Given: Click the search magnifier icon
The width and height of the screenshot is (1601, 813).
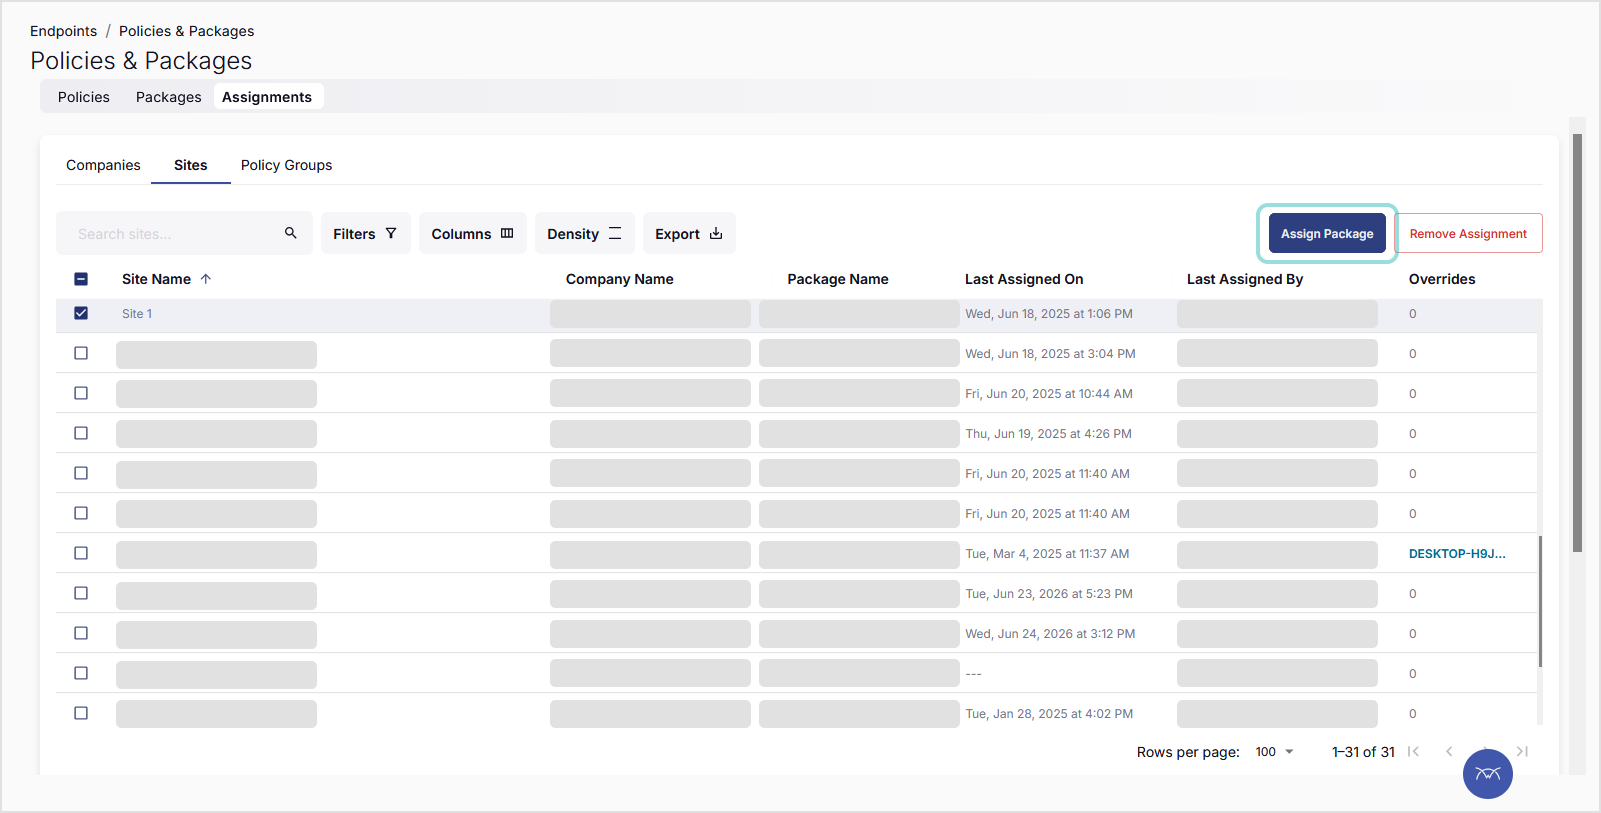Looking at the screenshot, I should (x=291, y=233).
